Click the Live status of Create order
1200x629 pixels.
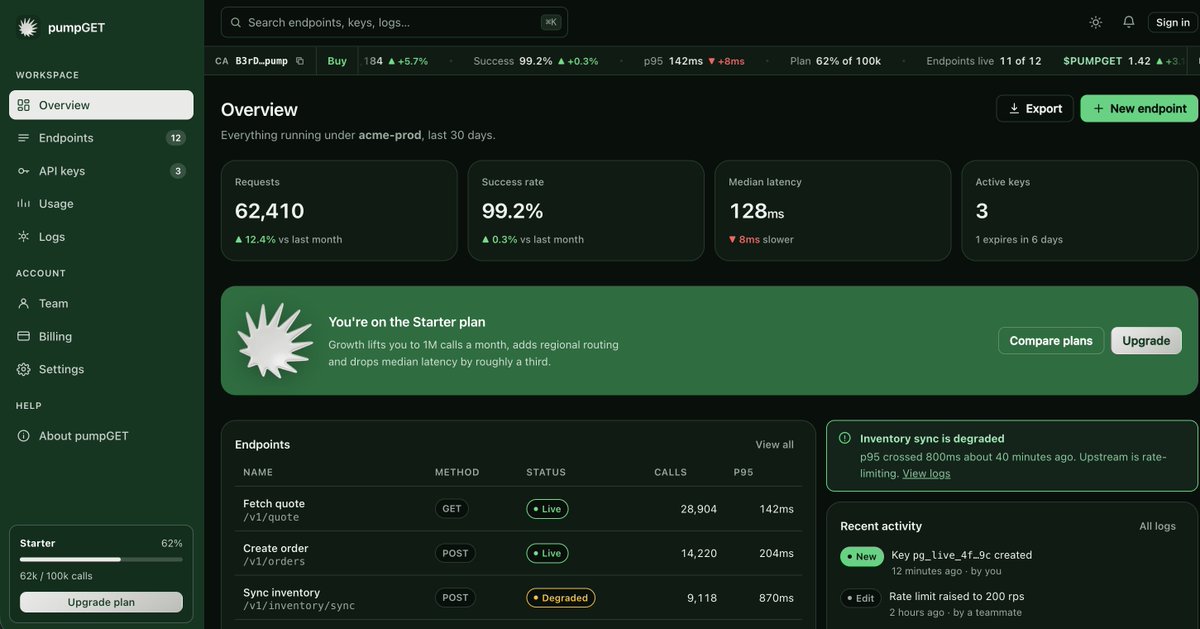click(547, 553)
